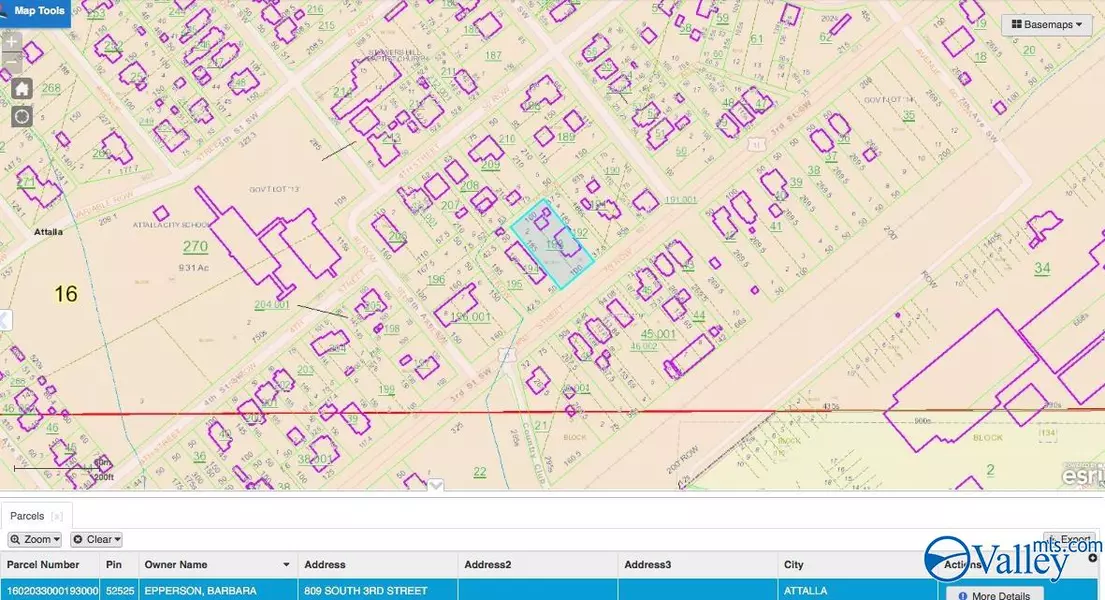
Task: Sort by the Owner Name column header
Action: (x=177, y=565)
